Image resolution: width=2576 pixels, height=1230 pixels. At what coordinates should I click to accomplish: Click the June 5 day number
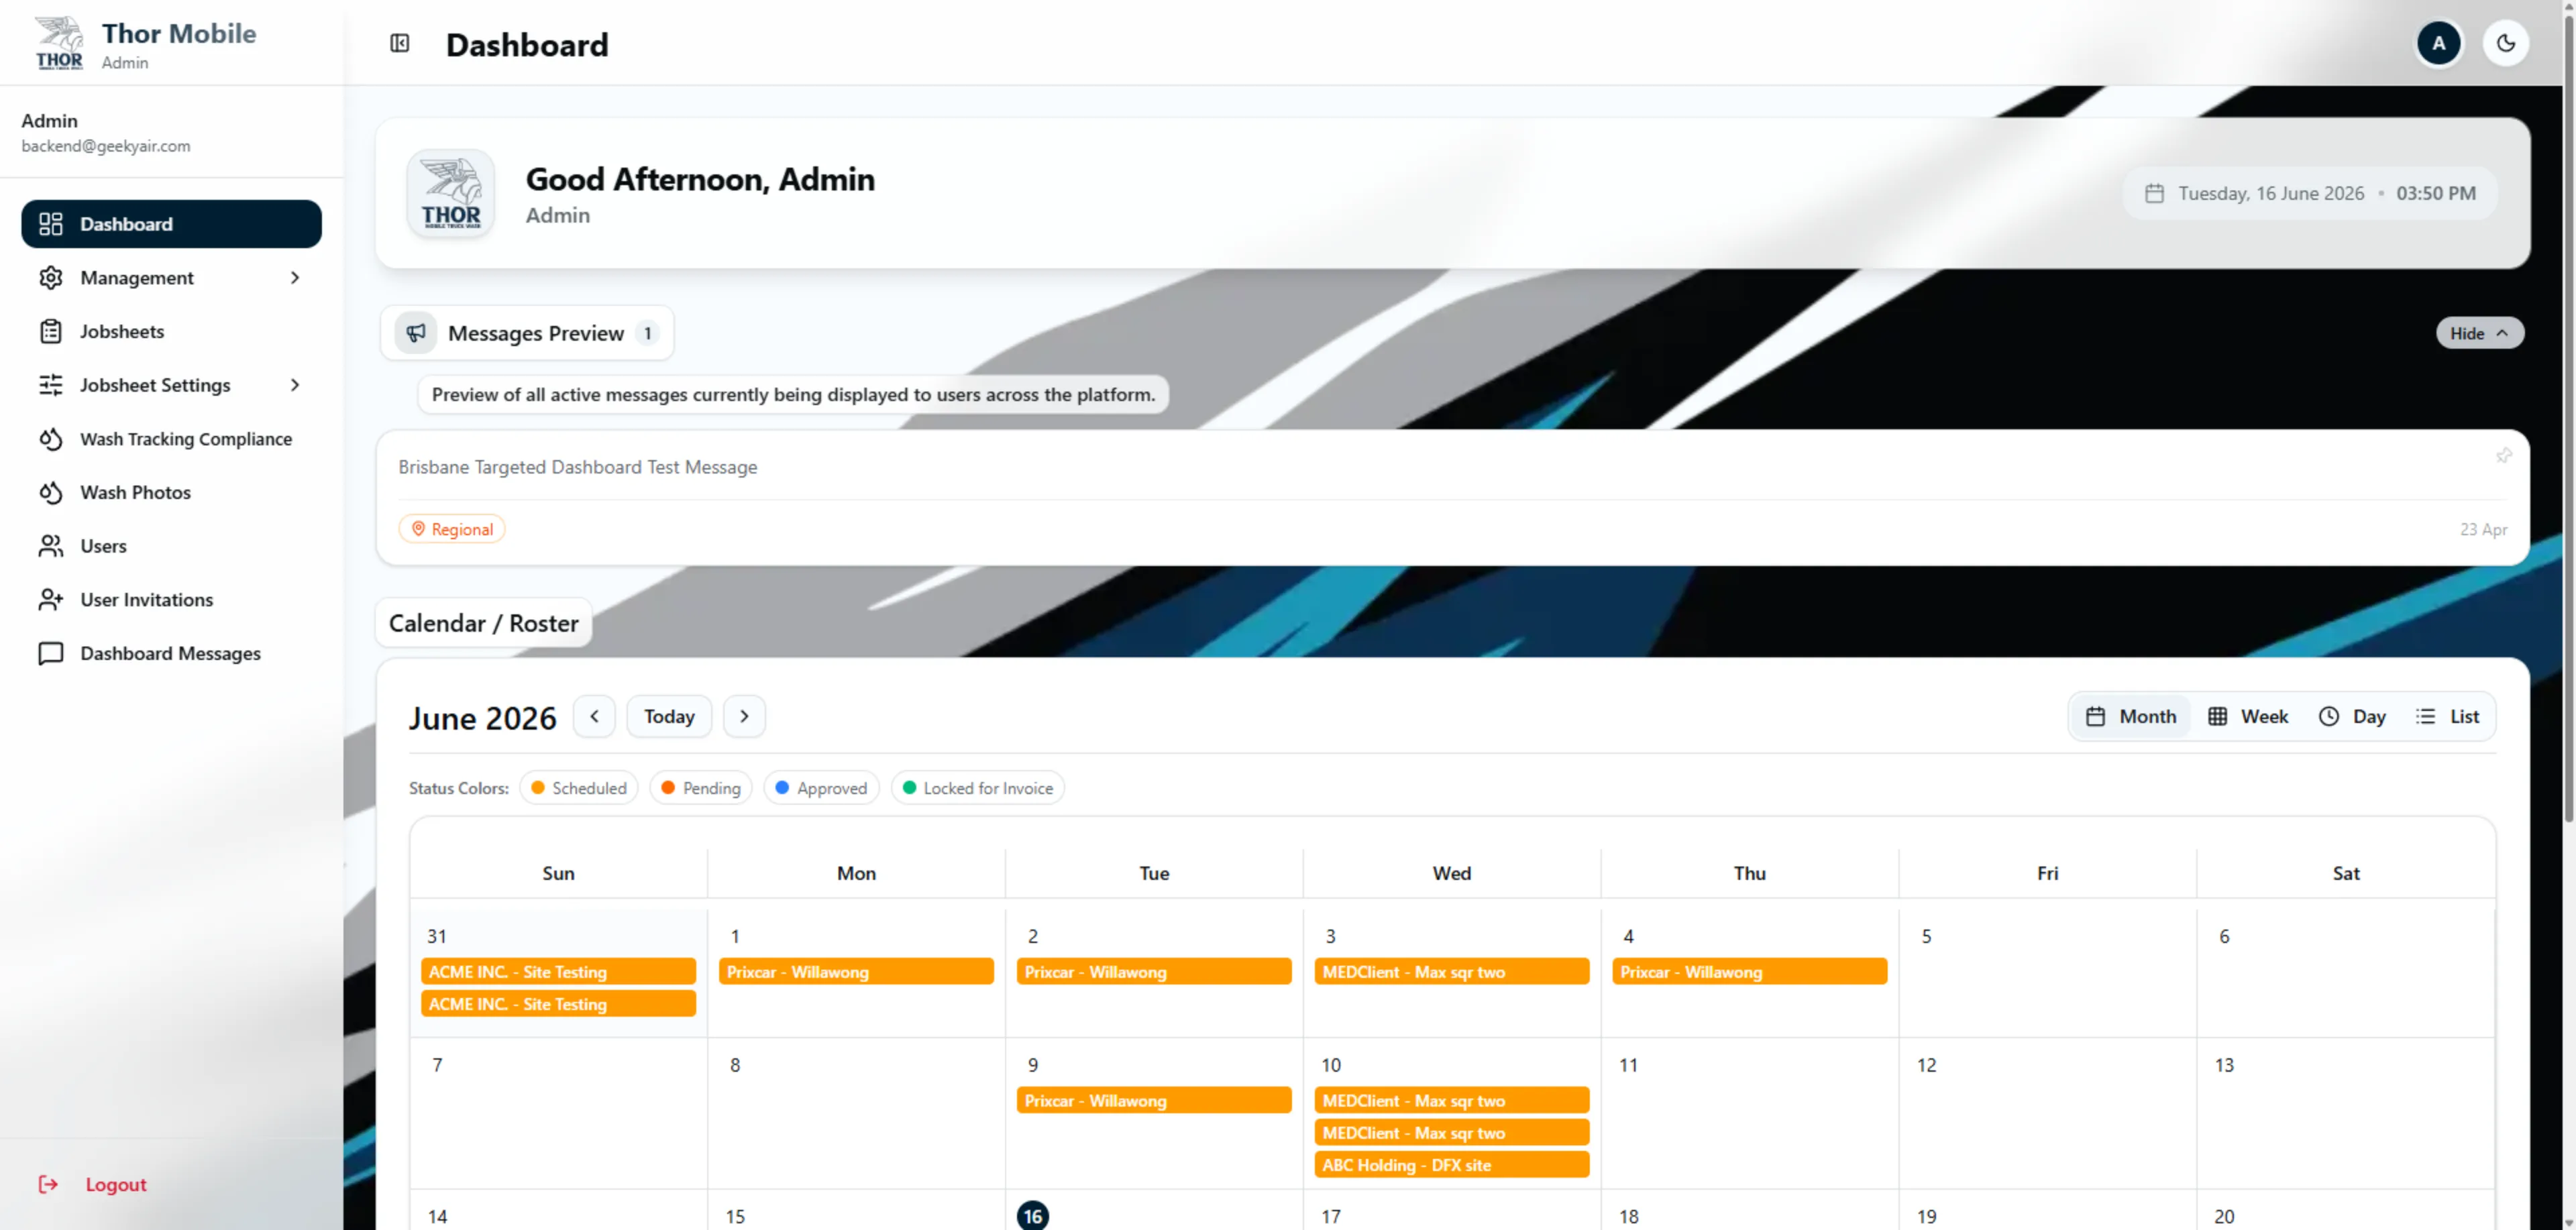(x=1926, y=937)
